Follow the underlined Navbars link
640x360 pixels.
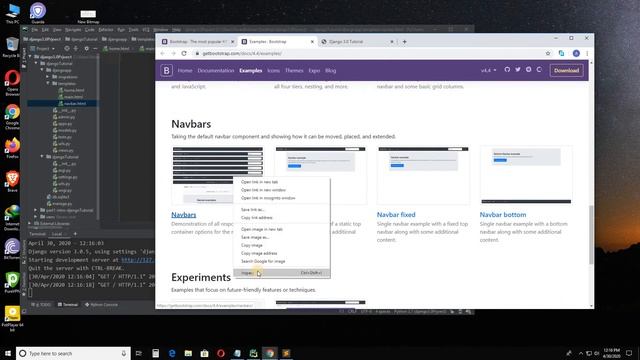184,215
